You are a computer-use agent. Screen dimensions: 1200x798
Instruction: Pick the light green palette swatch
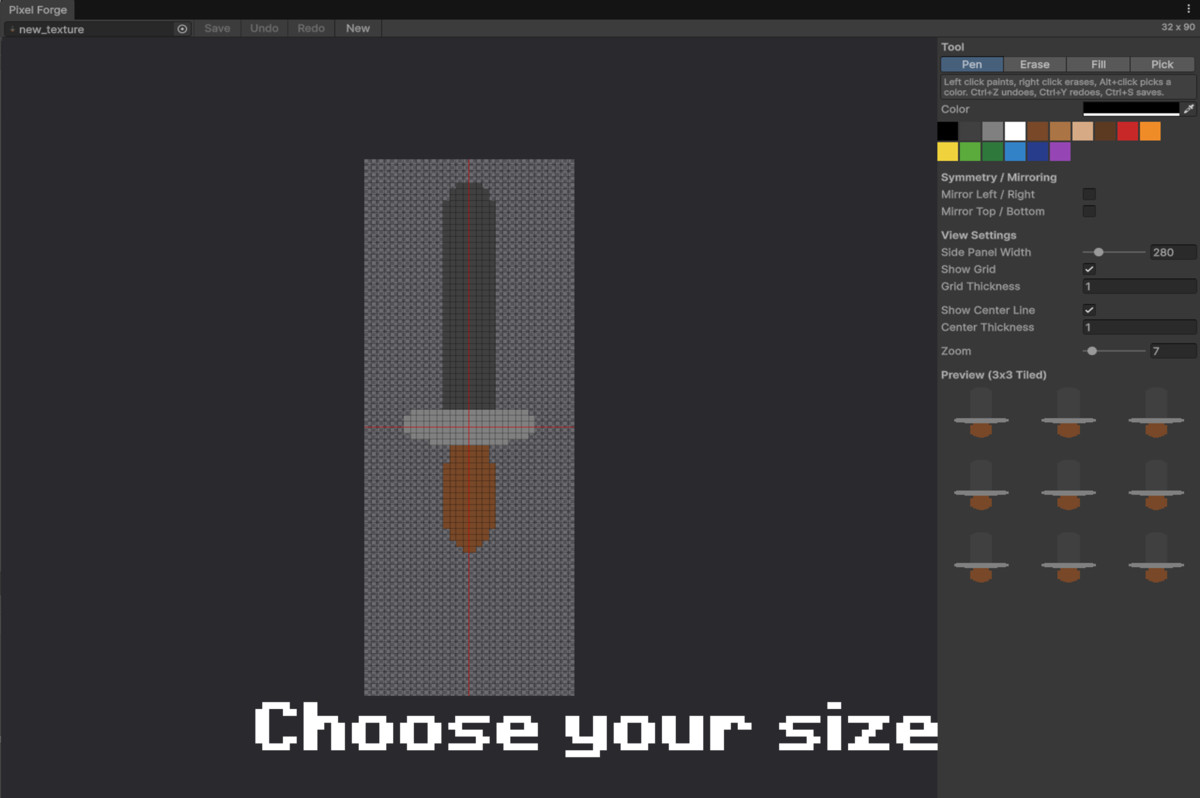click(x=970, y=152)
